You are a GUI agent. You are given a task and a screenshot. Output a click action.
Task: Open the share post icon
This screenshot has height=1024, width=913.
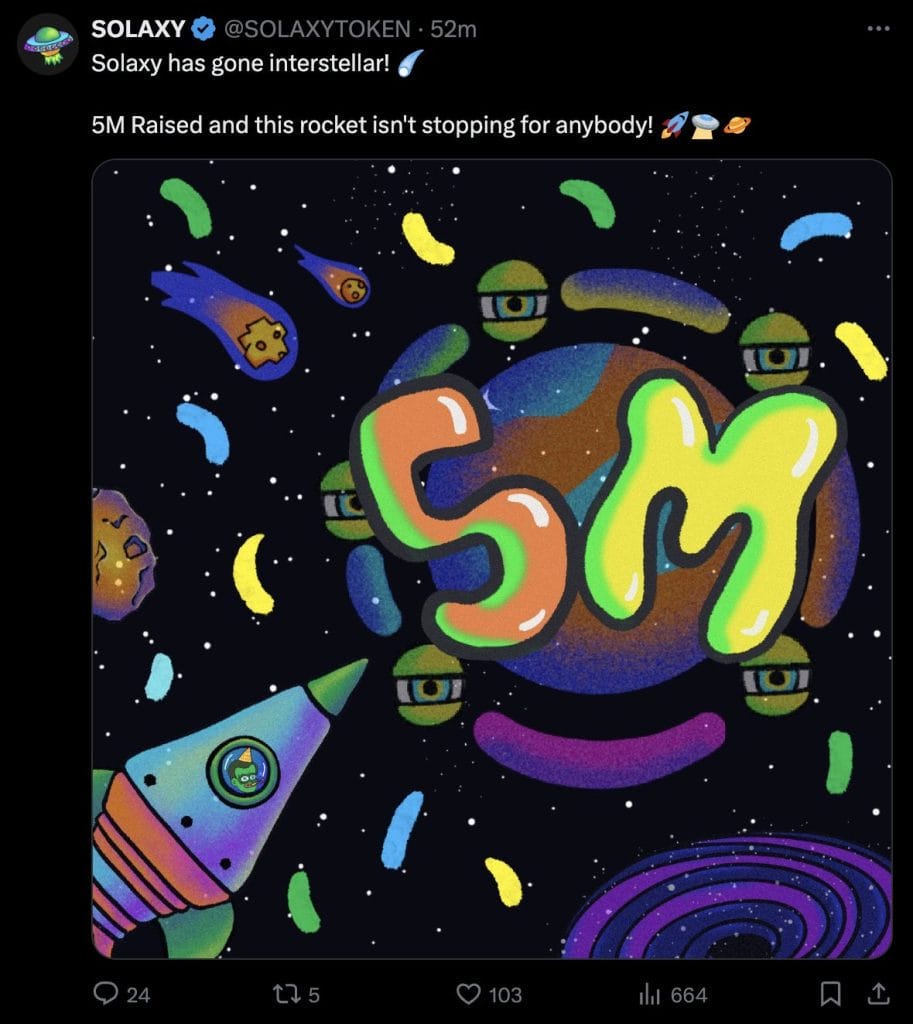click(x=878, y=994)
